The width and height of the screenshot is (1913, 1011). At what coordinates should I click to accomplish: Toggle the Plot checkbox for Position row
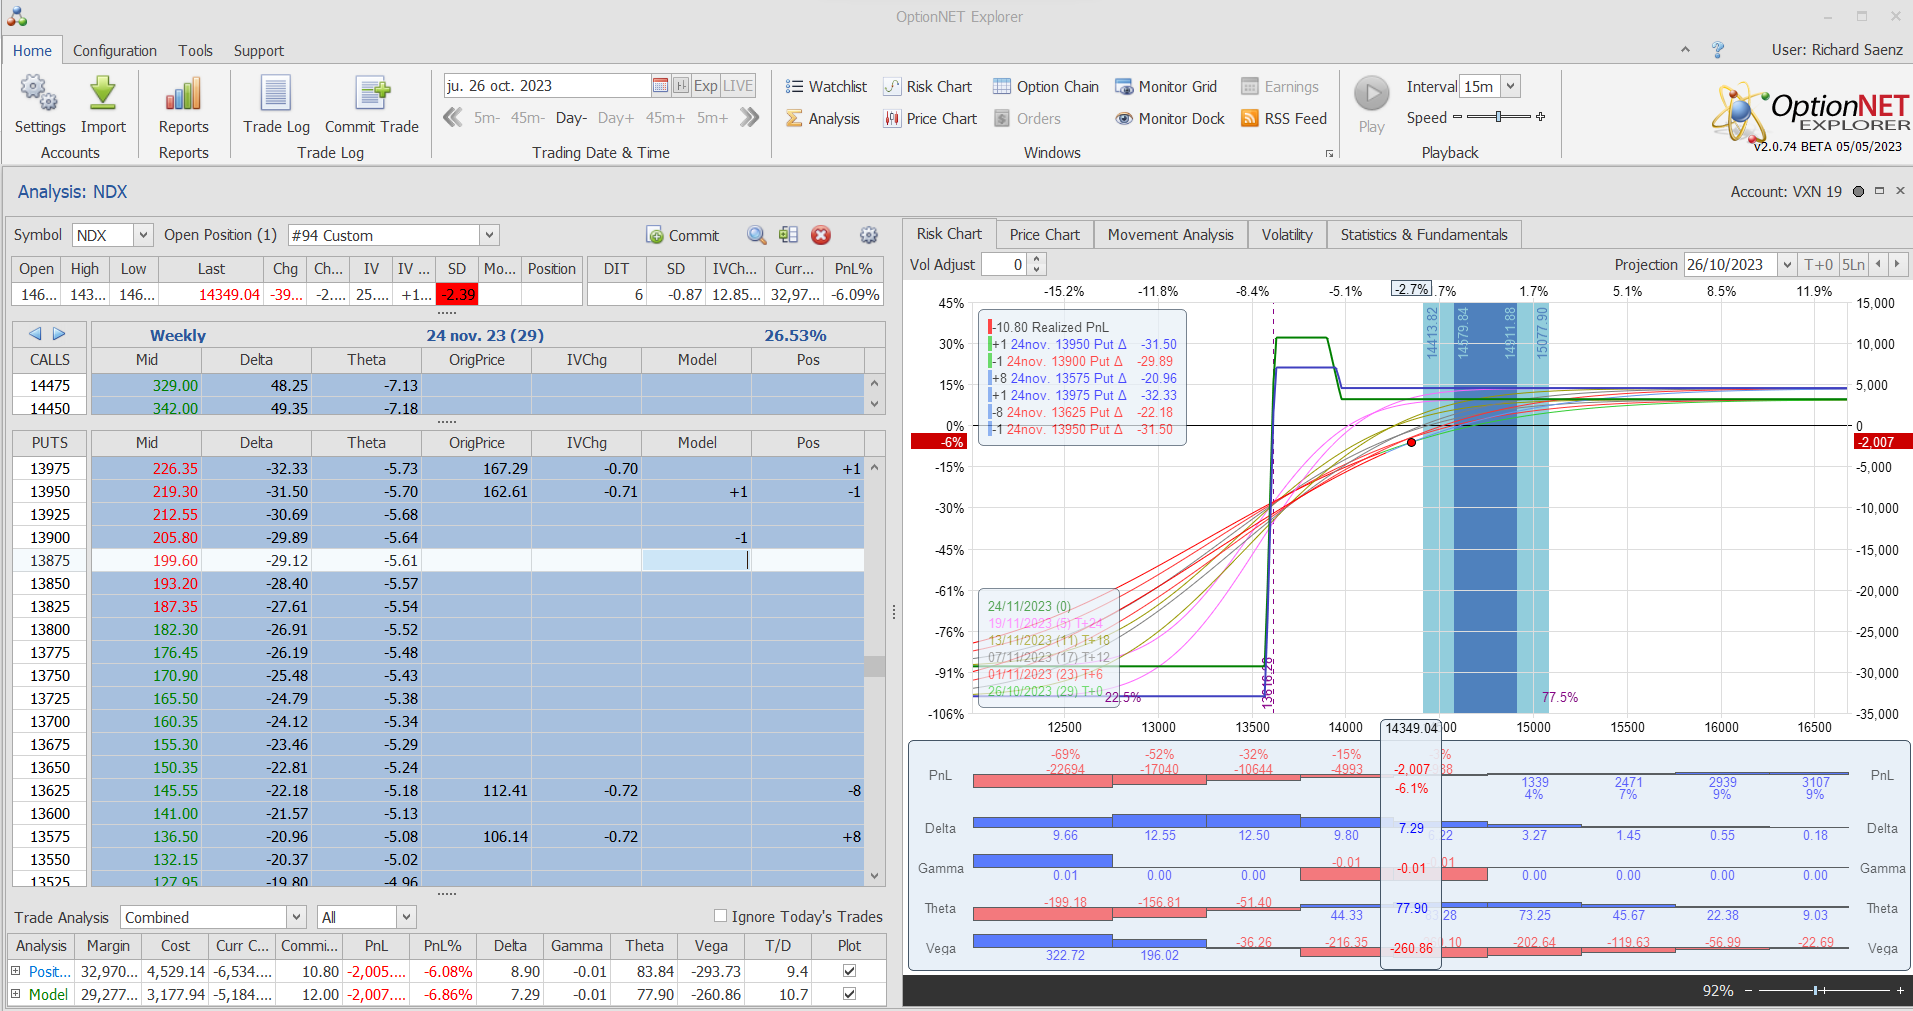tap(849, 971)
